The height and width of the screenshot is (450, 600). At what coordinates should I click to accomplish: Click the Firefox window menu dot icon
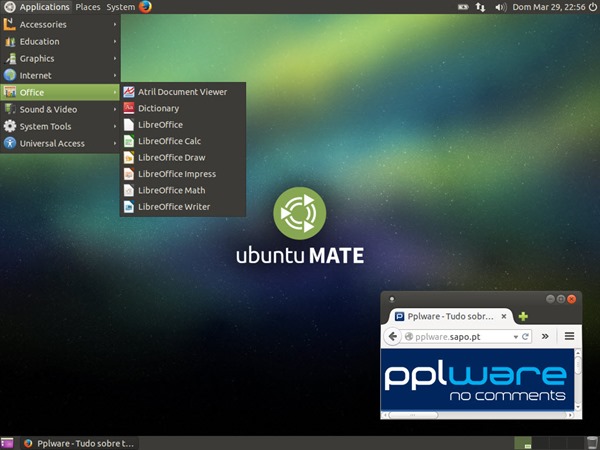point(391,299)
